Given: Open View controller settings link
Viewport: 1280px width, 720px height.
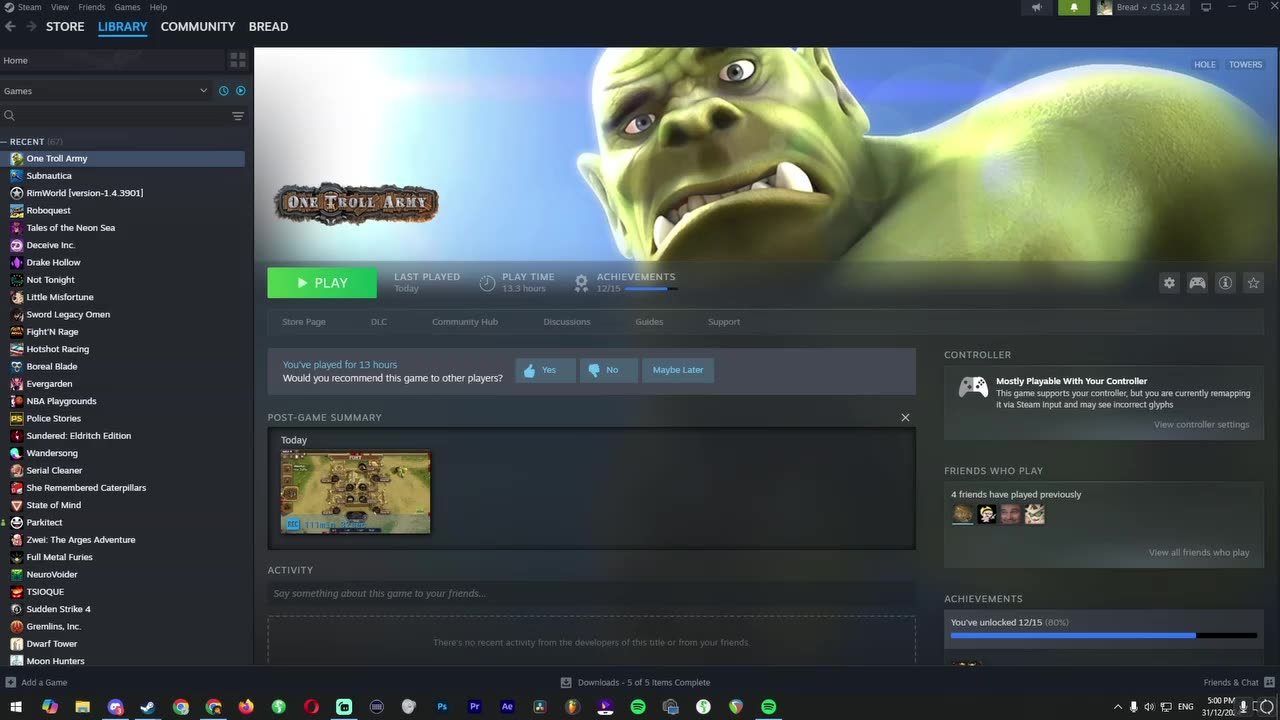Looking at the screenshot, I should (1201, 425).
